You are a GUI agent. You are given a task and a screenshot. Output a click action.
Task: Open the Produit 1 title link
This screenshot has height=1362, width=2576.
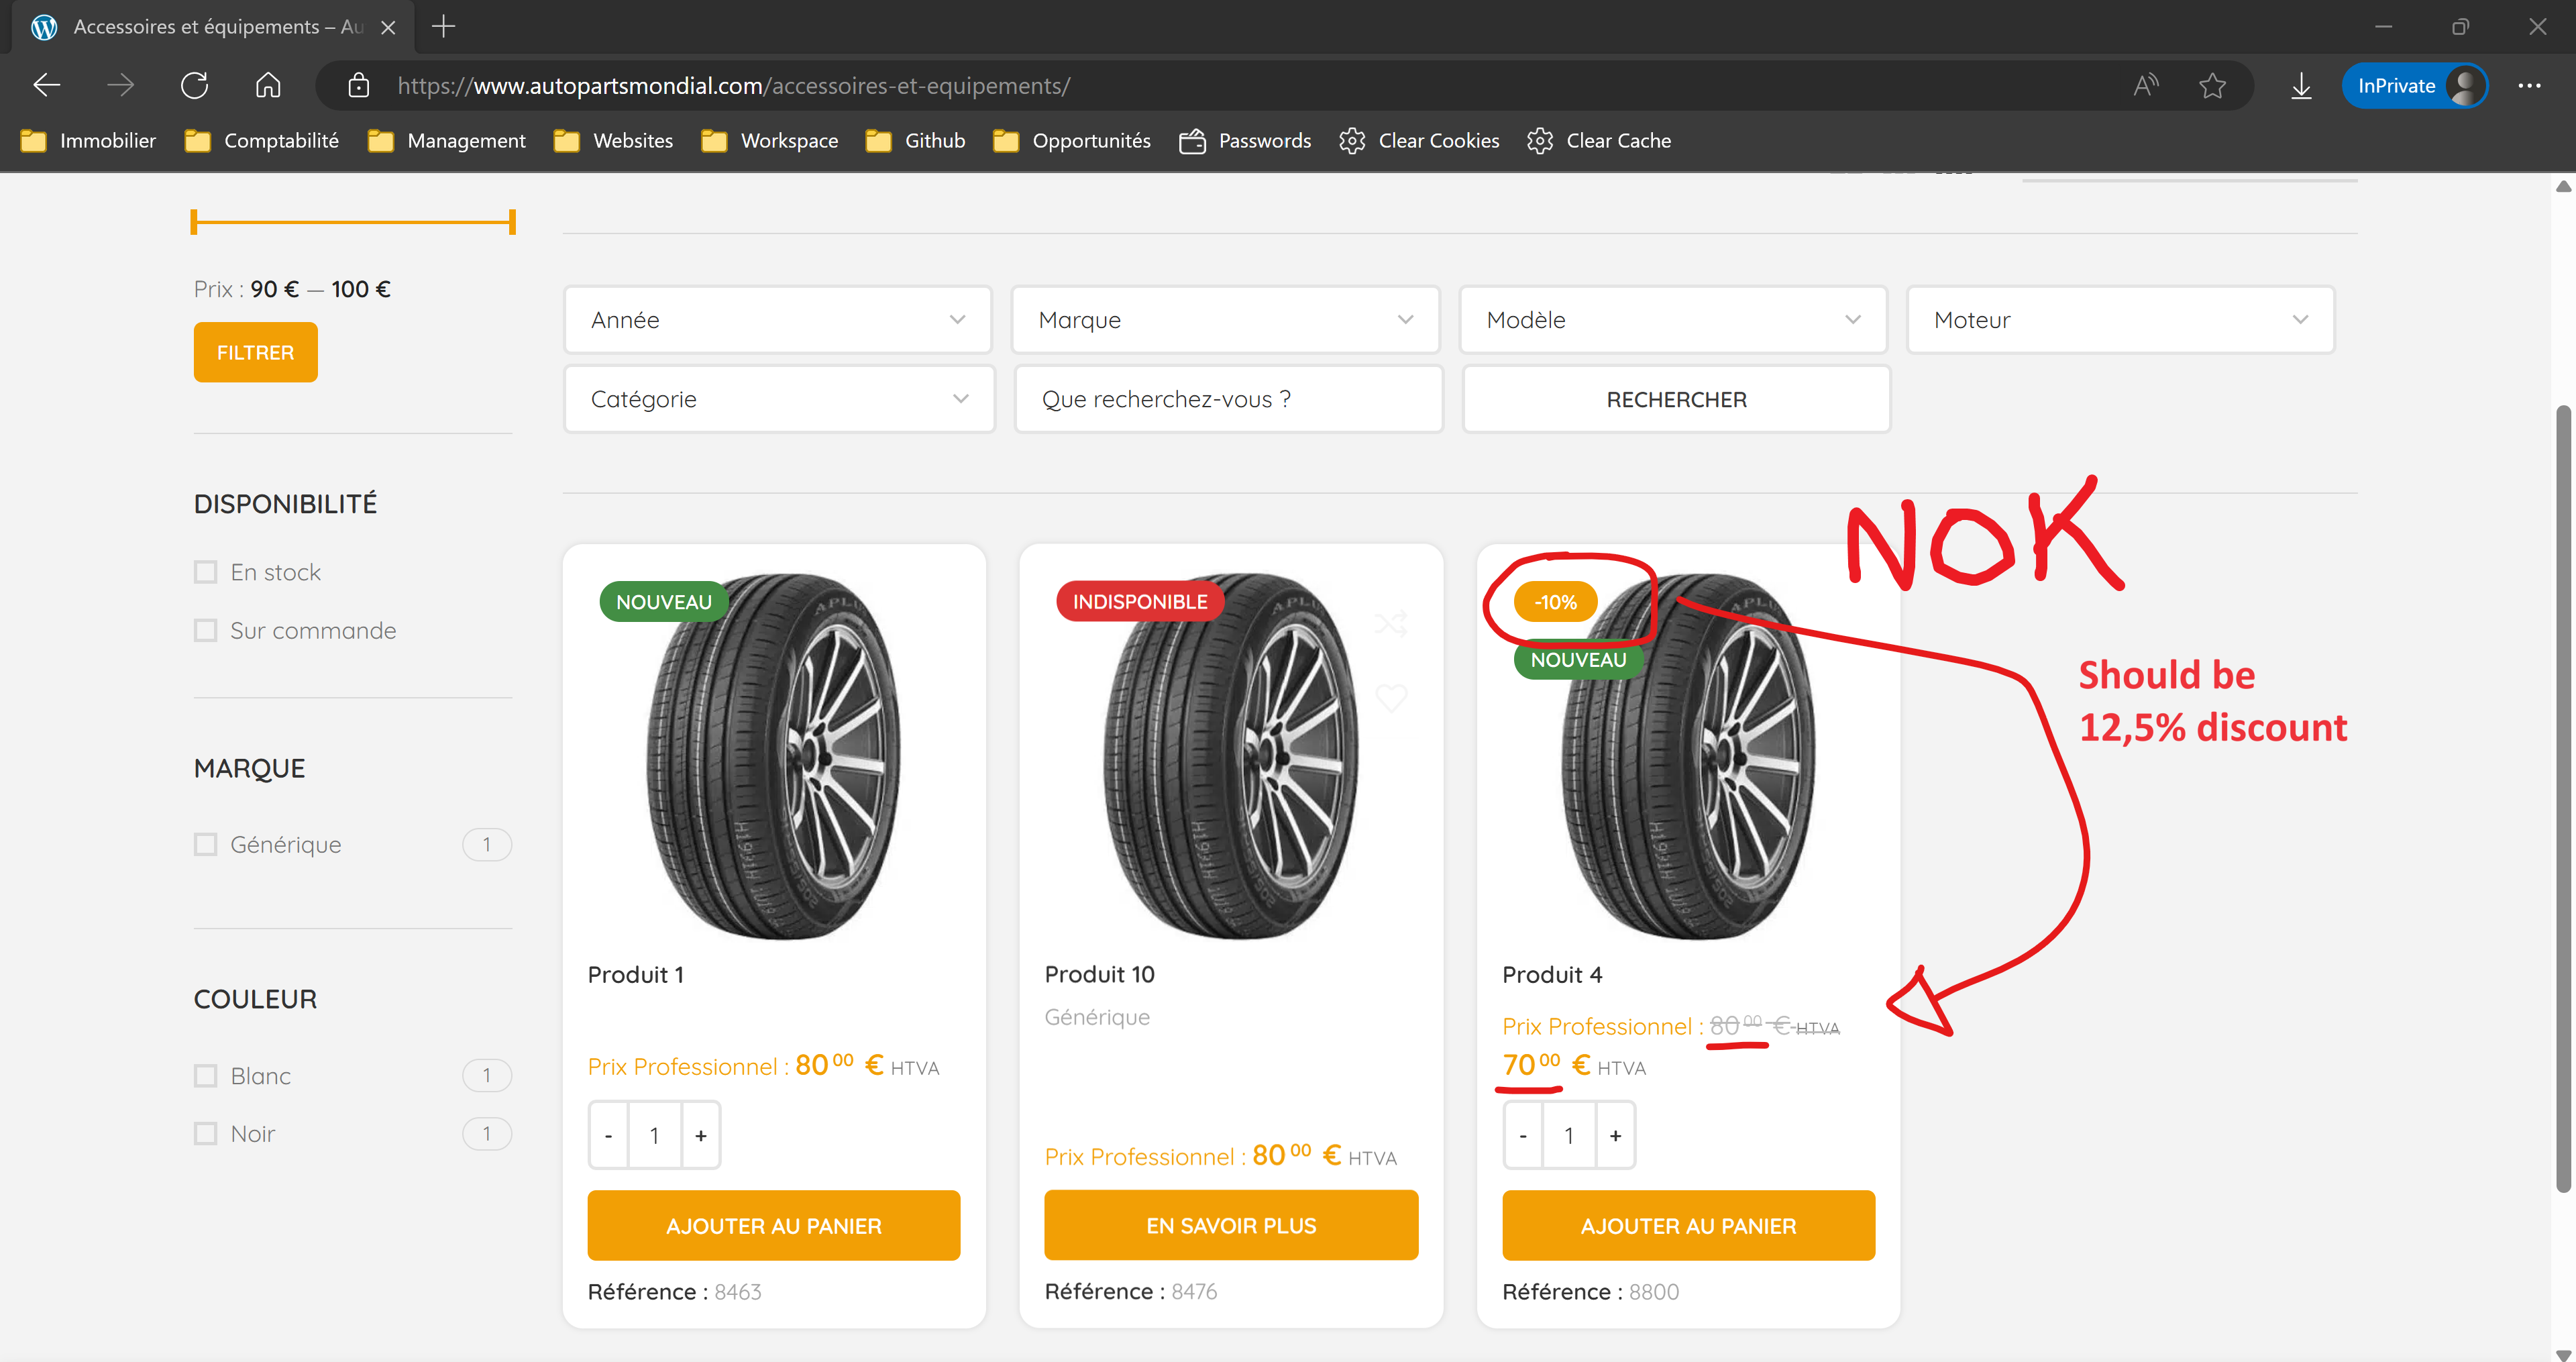pyautogui.click(x=636, y=975)
